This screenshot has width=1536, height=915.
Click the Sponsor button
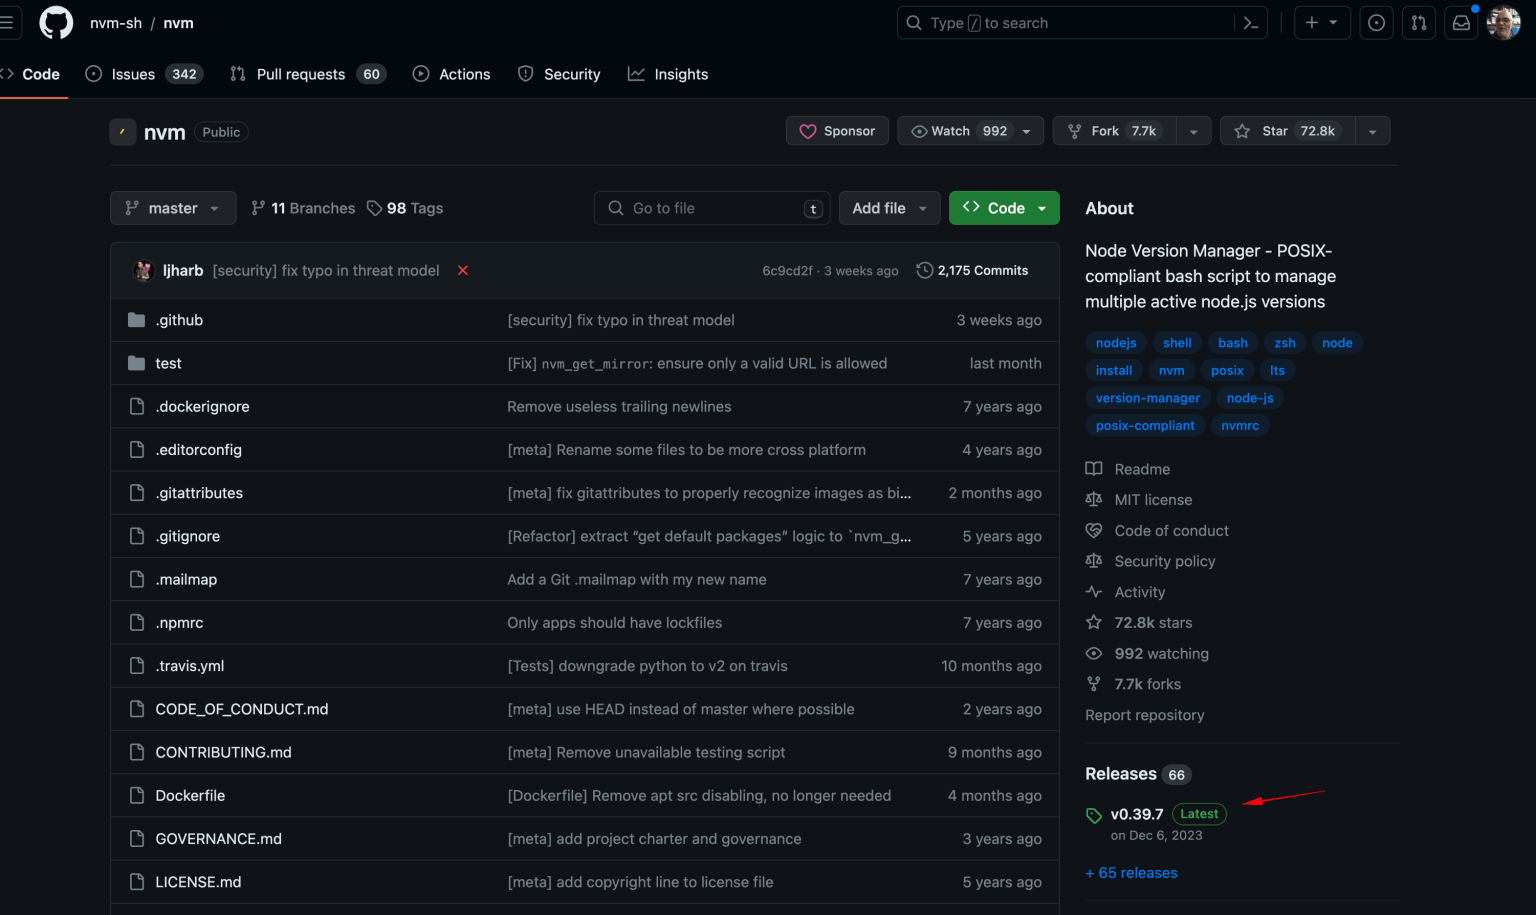click(x=837, y=130)
